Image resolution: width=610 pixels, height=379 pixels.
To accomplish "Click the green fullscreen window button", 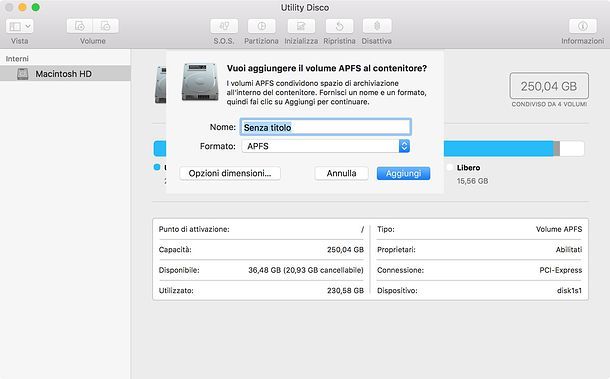I will [x=35, y=7].
